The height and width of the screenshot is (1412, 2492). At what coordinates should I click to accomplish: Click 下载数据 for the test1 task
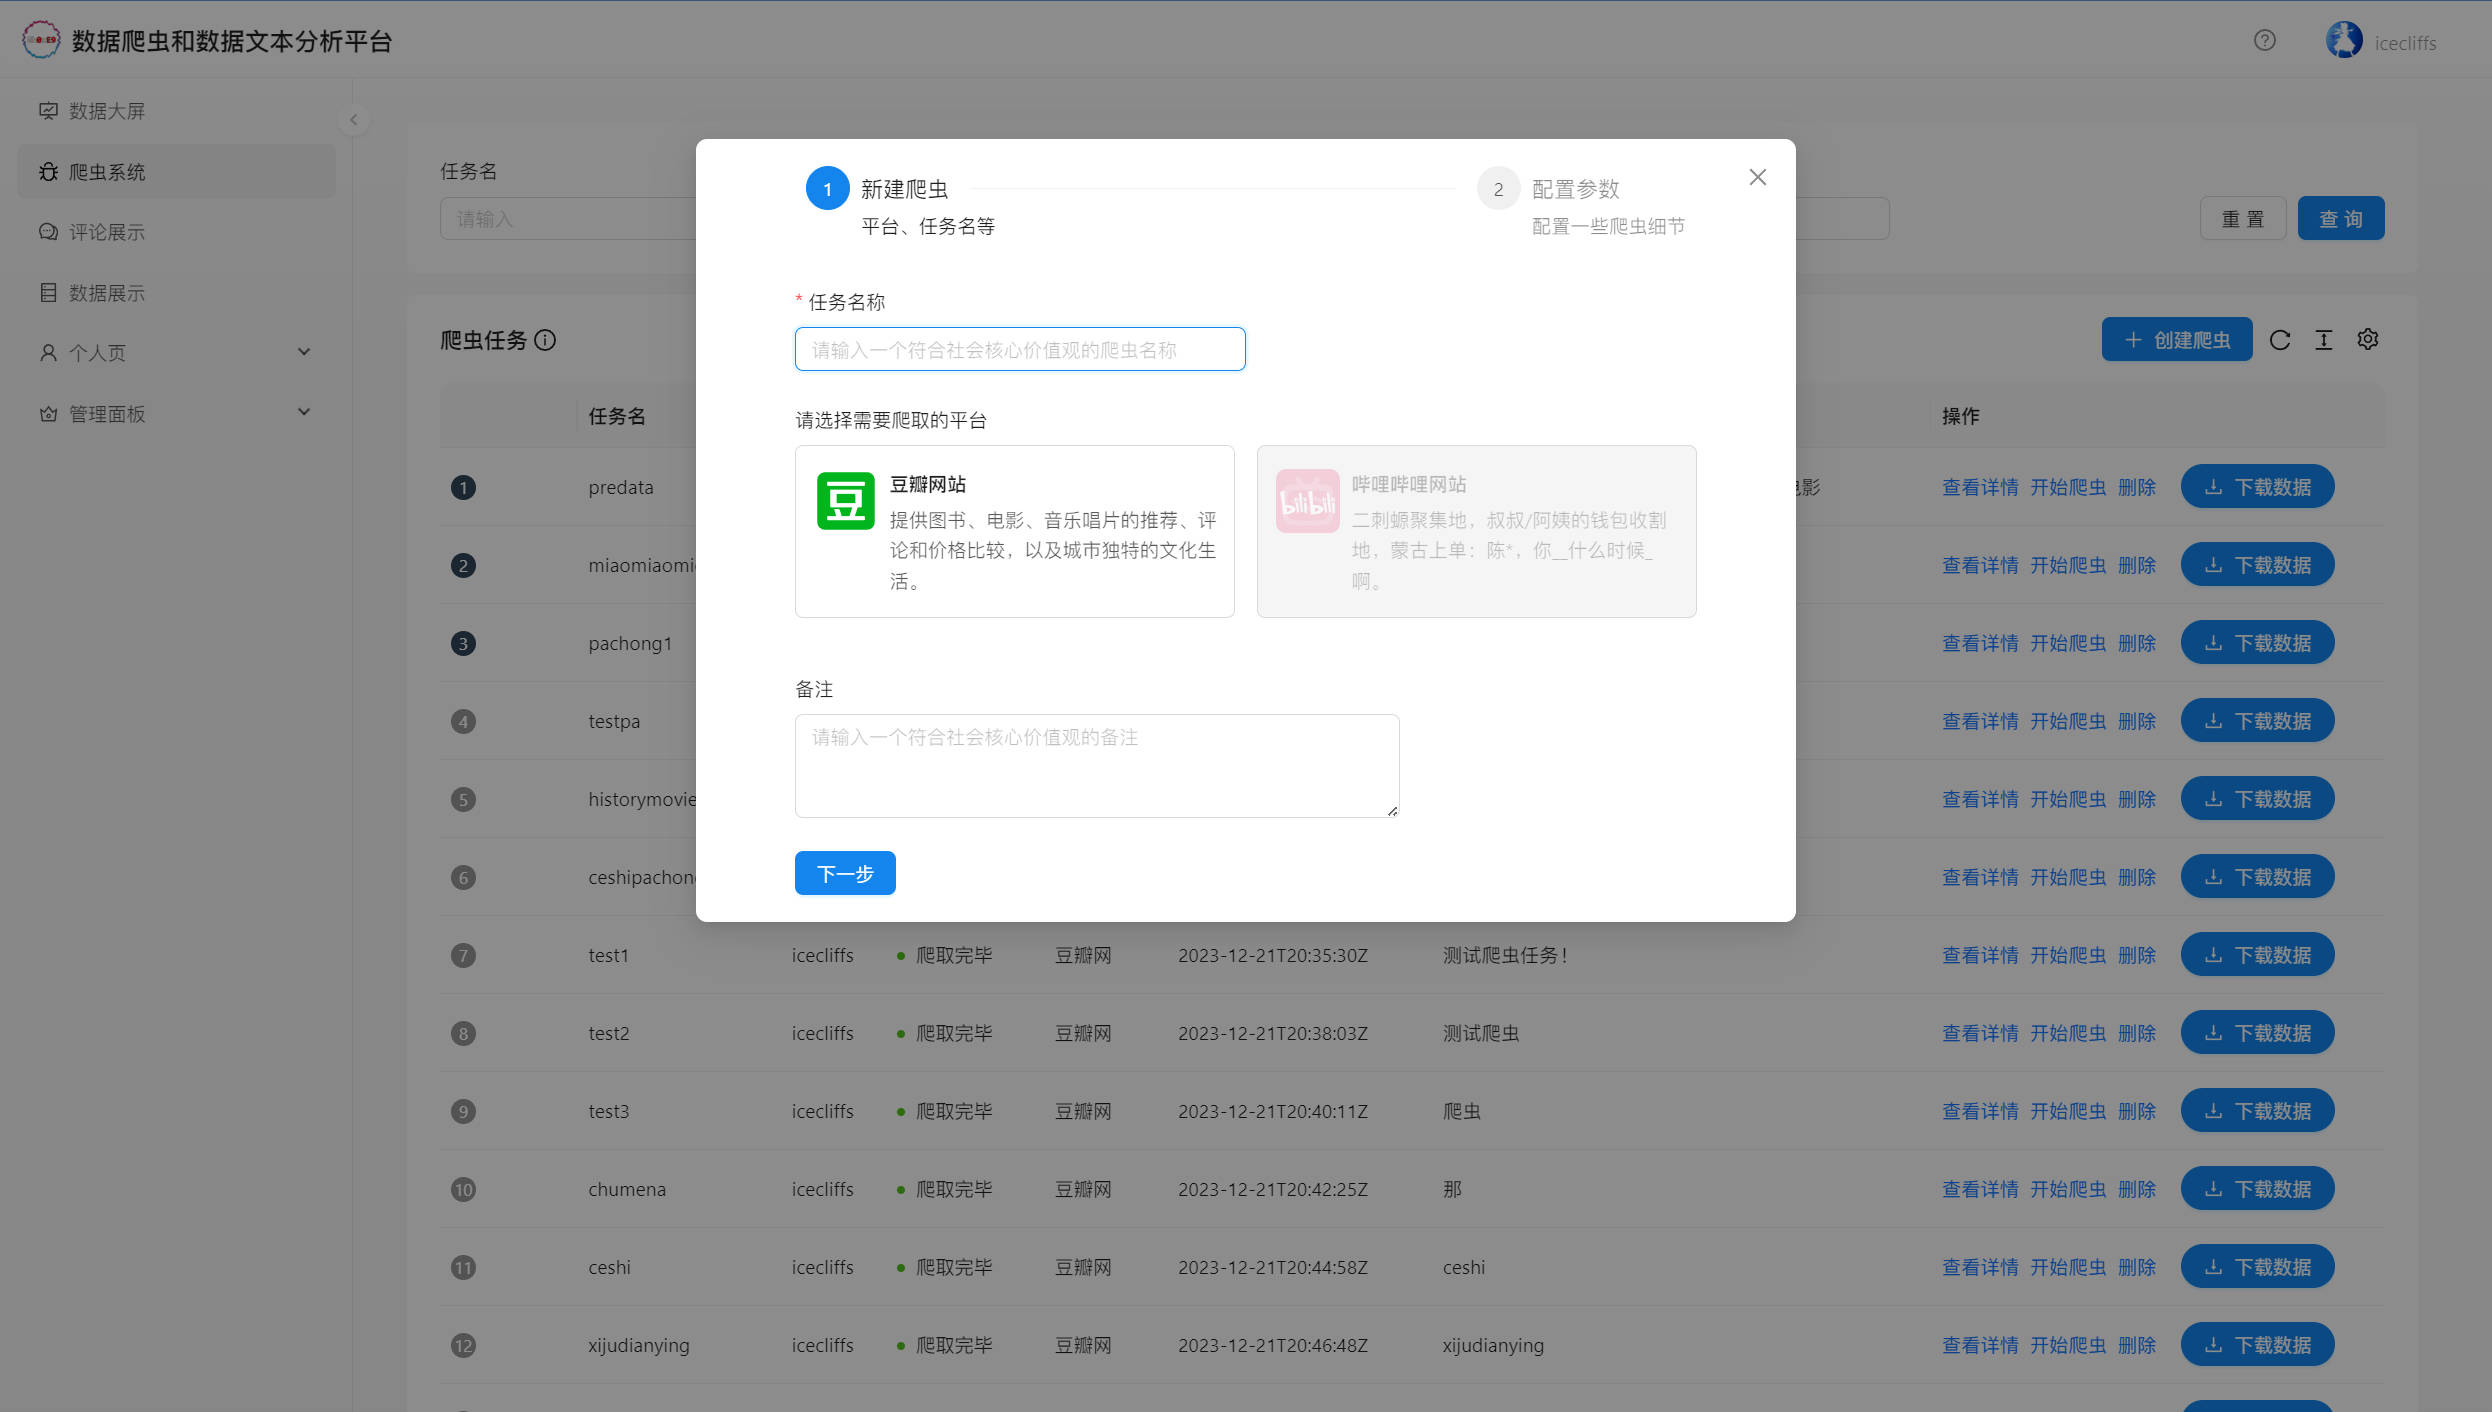coord(2257,955)
